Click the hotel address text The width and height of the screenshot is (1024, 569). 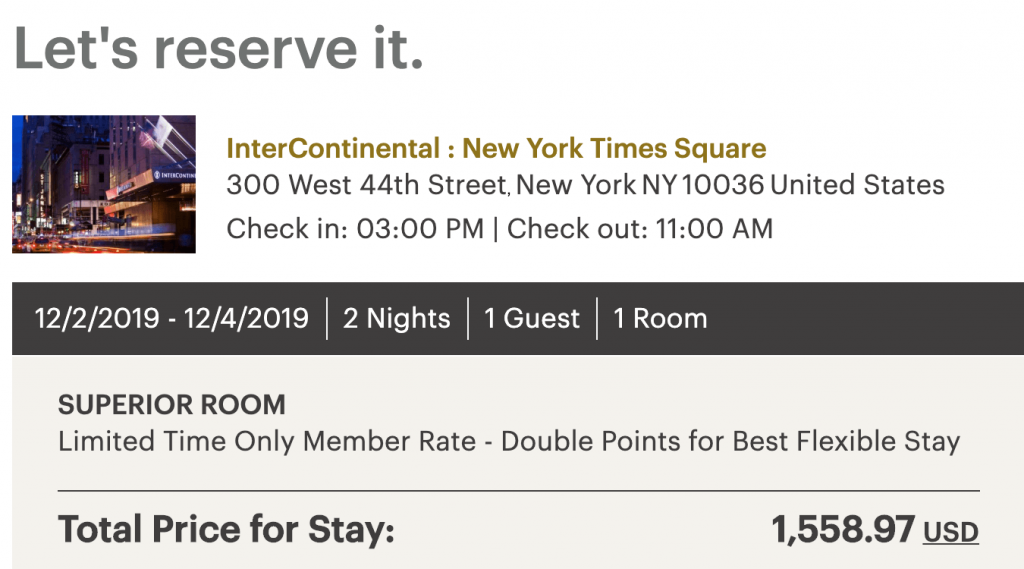[585, 185]
